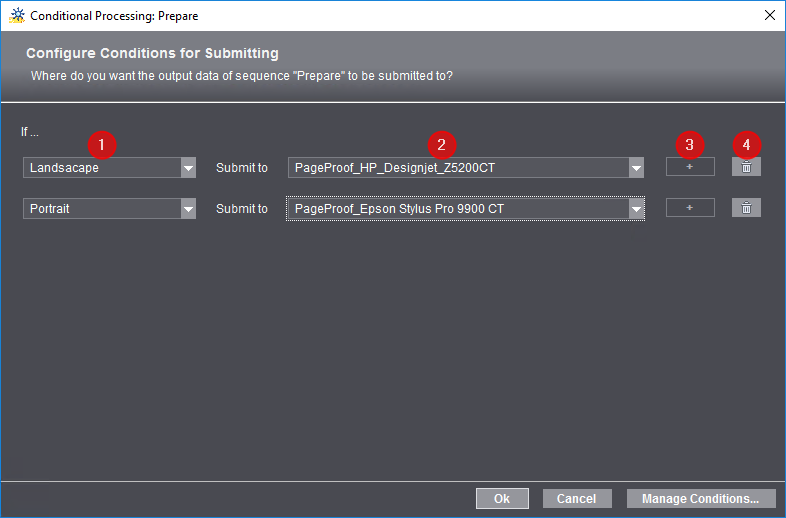Cancel the conditional processing setup
The height and width of the screenshot is (518, 786).
click(576, 498)
